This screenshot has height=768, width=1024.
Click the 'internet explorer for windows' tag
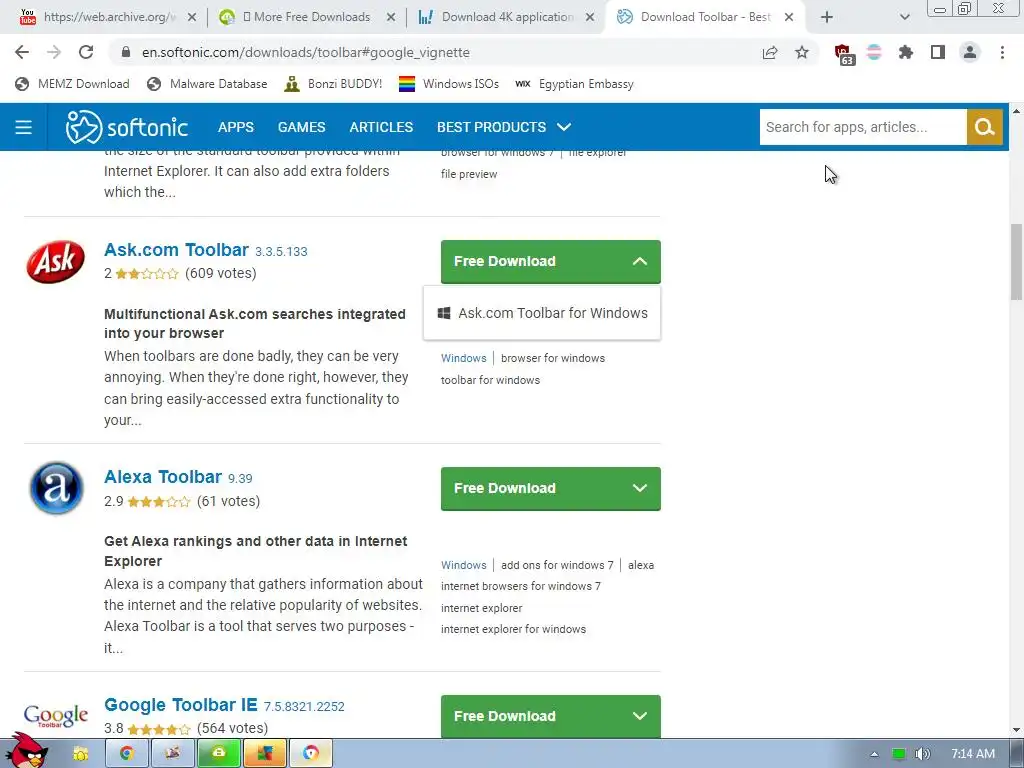click(513, 629)
